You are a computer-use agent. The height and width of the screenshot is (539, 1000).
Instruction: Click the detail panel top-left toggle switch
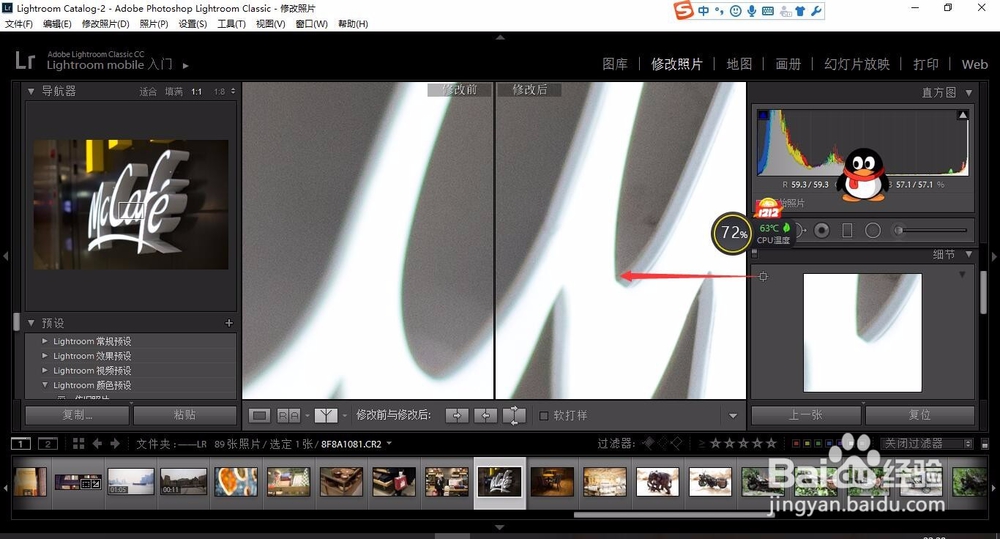(x=754, y=254)
